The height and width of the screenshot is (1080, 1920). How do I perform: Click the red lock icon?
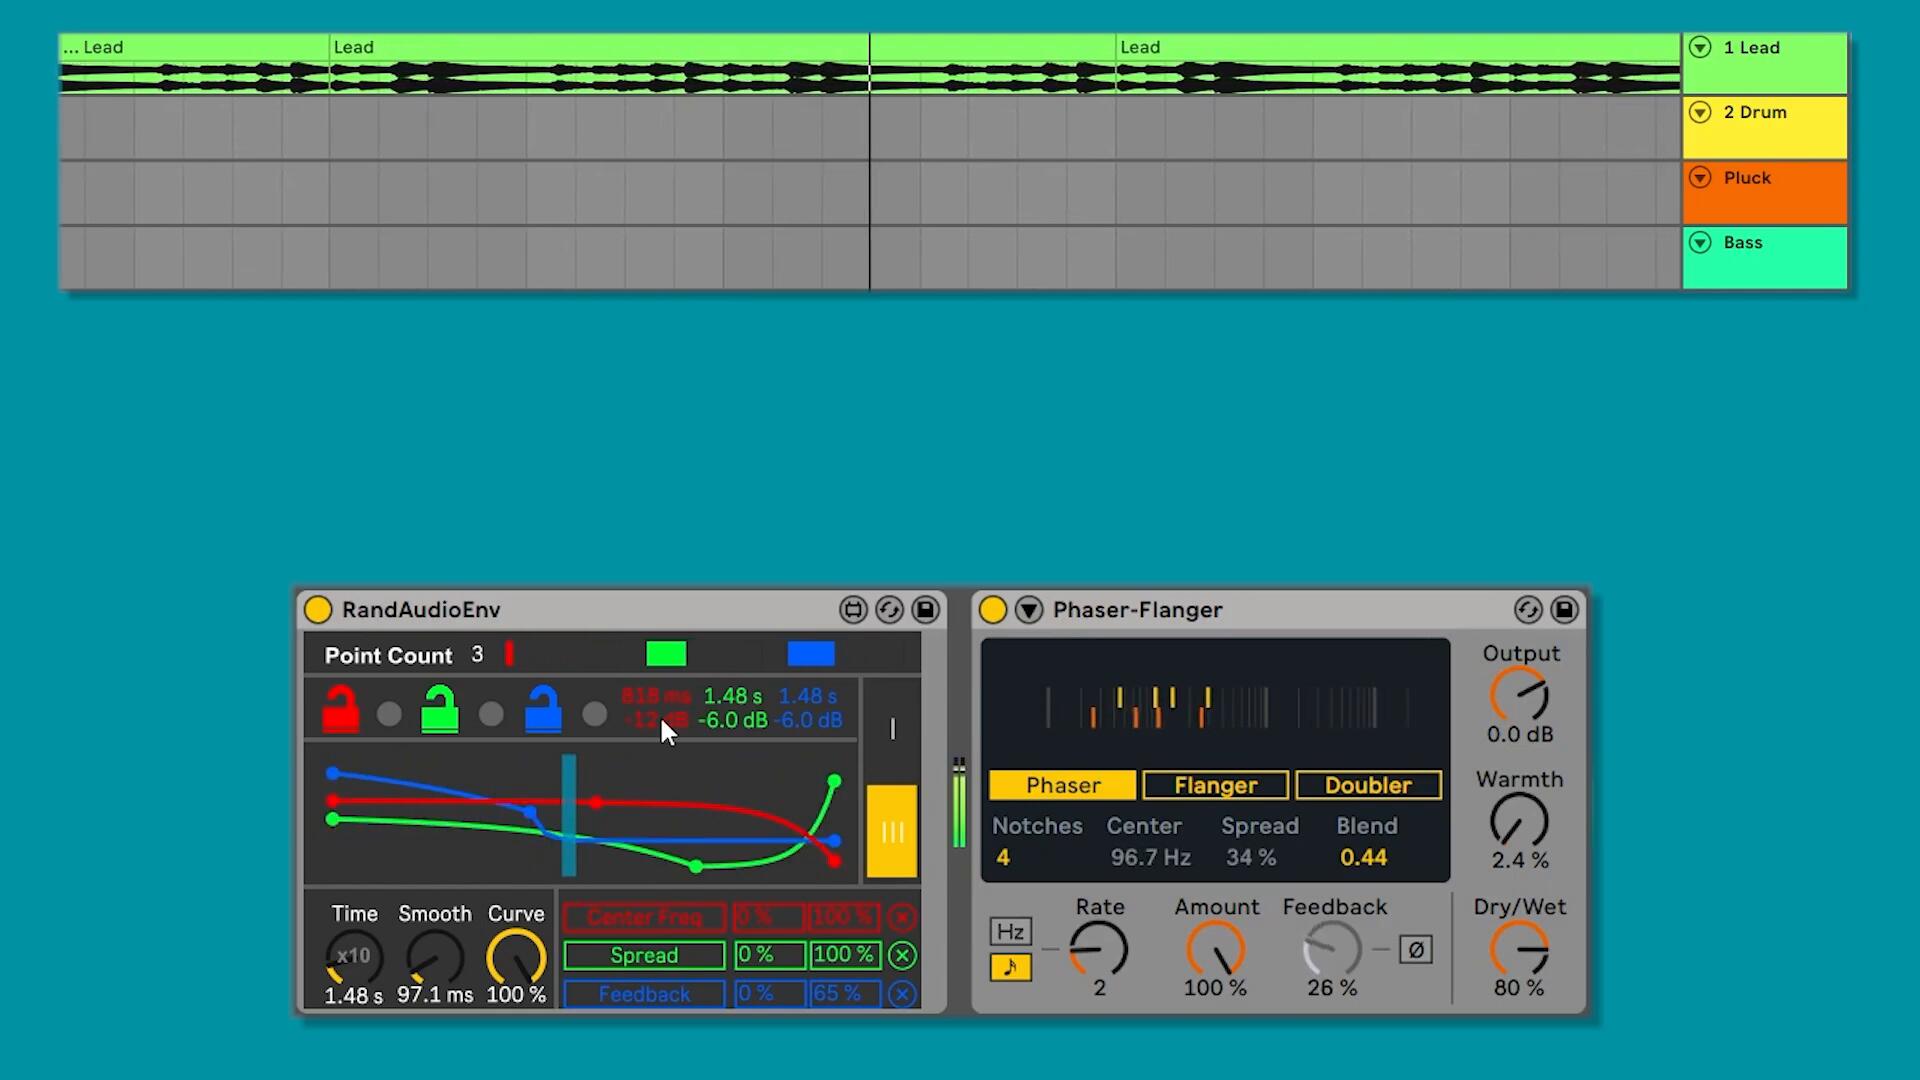click(x=341, y=709)
